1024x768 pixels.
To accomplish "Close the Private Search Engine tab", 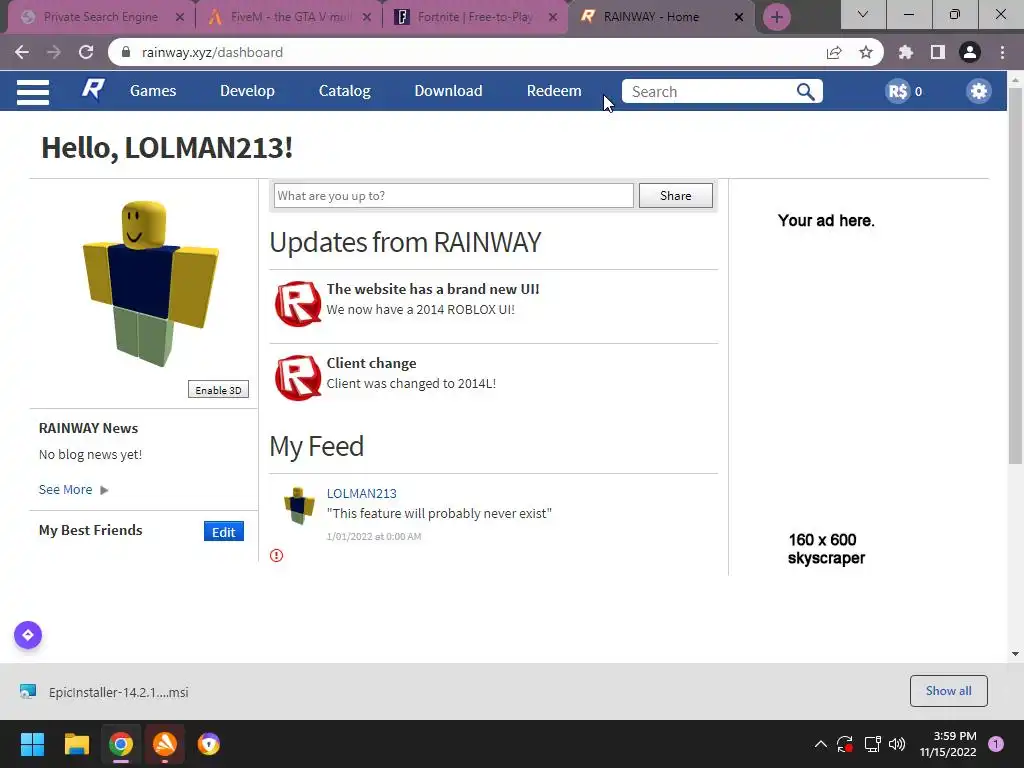I will [x=180, y=17].
